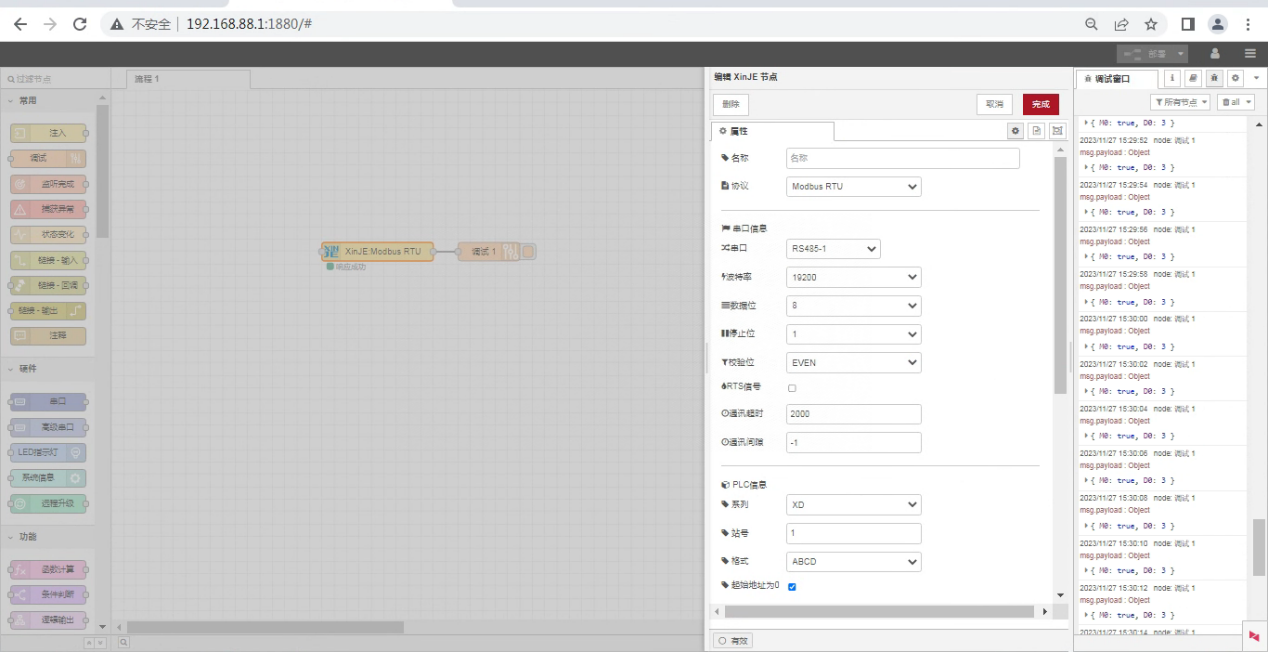
Task: Click the 取消 (Cancel) button
Action: click(x=994, y=104)
